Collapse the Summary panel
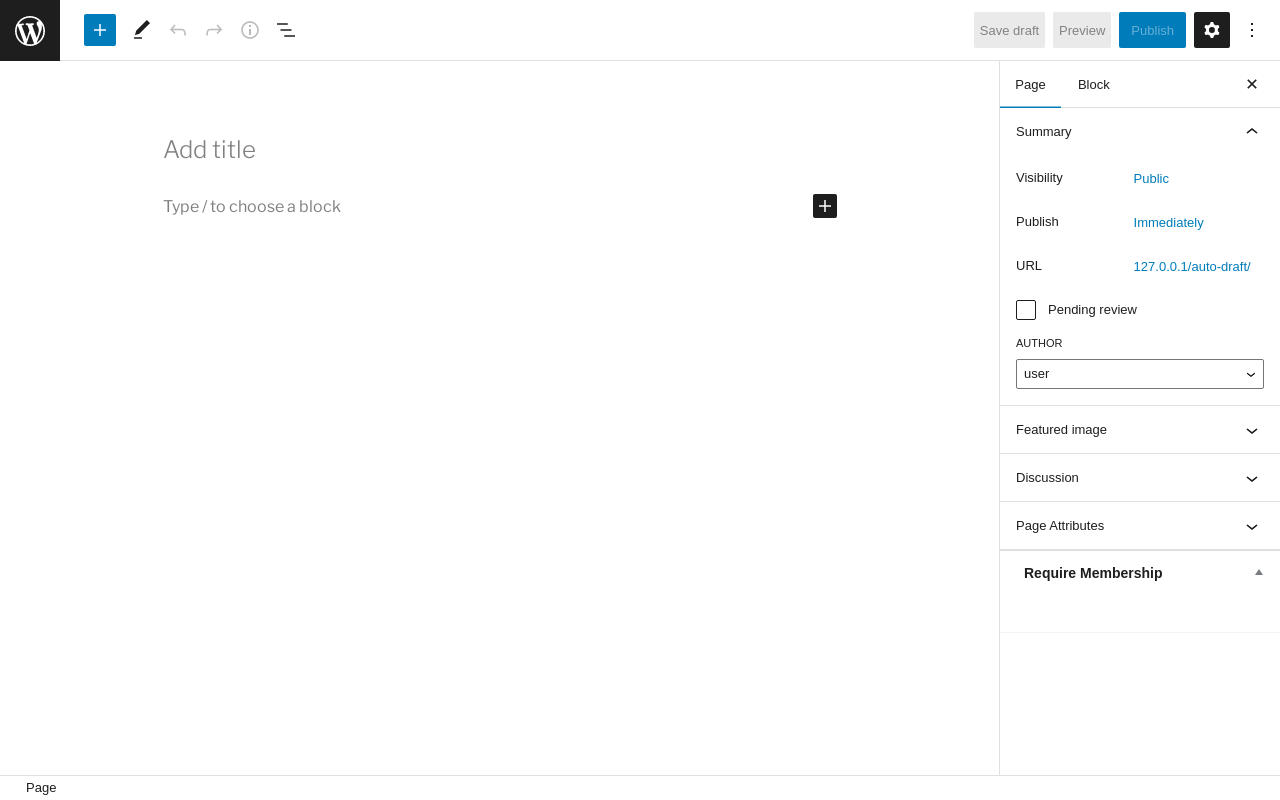The width and height of the screenshot is (1280, 800). [x=1140, y=131]
